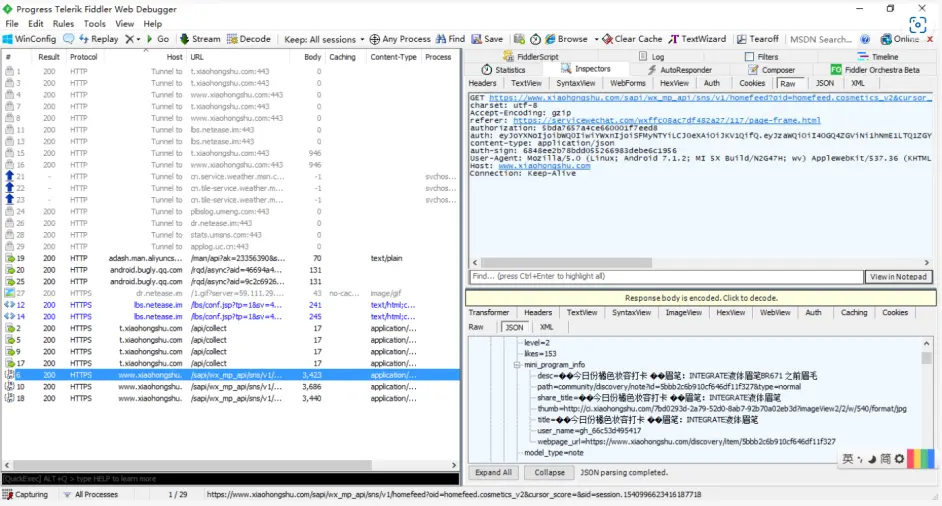The image size is (942, 506).
Task: Collapse the mini_program_info tree node
Action: [x=517, y=365]
